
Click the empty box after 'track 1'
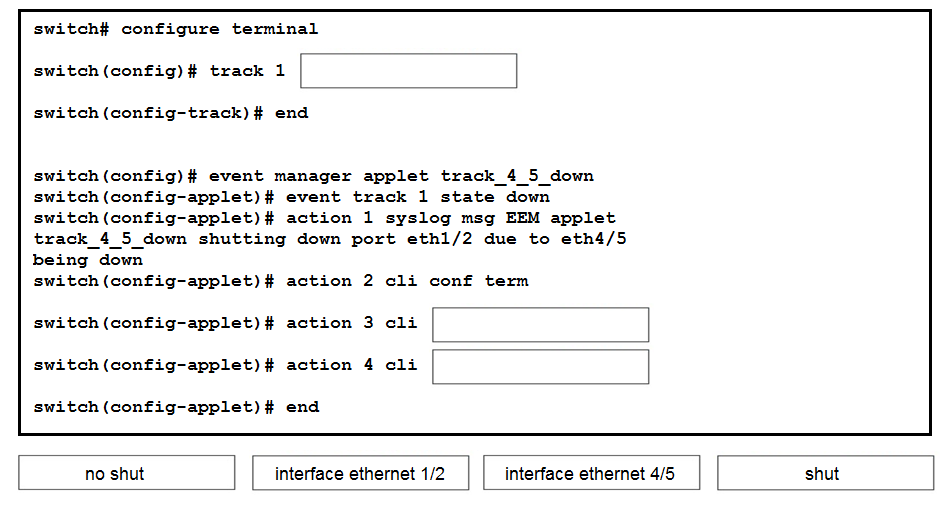[409, 71]
